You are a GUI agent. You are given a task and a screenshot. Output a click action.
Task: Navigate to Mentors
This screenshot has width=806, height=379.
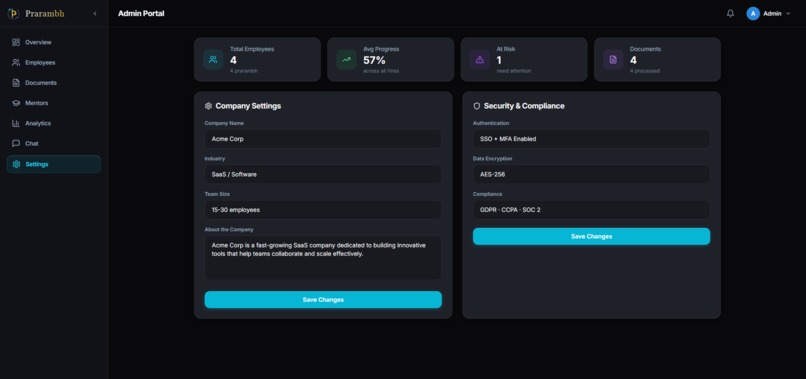(x=54, y=103)
